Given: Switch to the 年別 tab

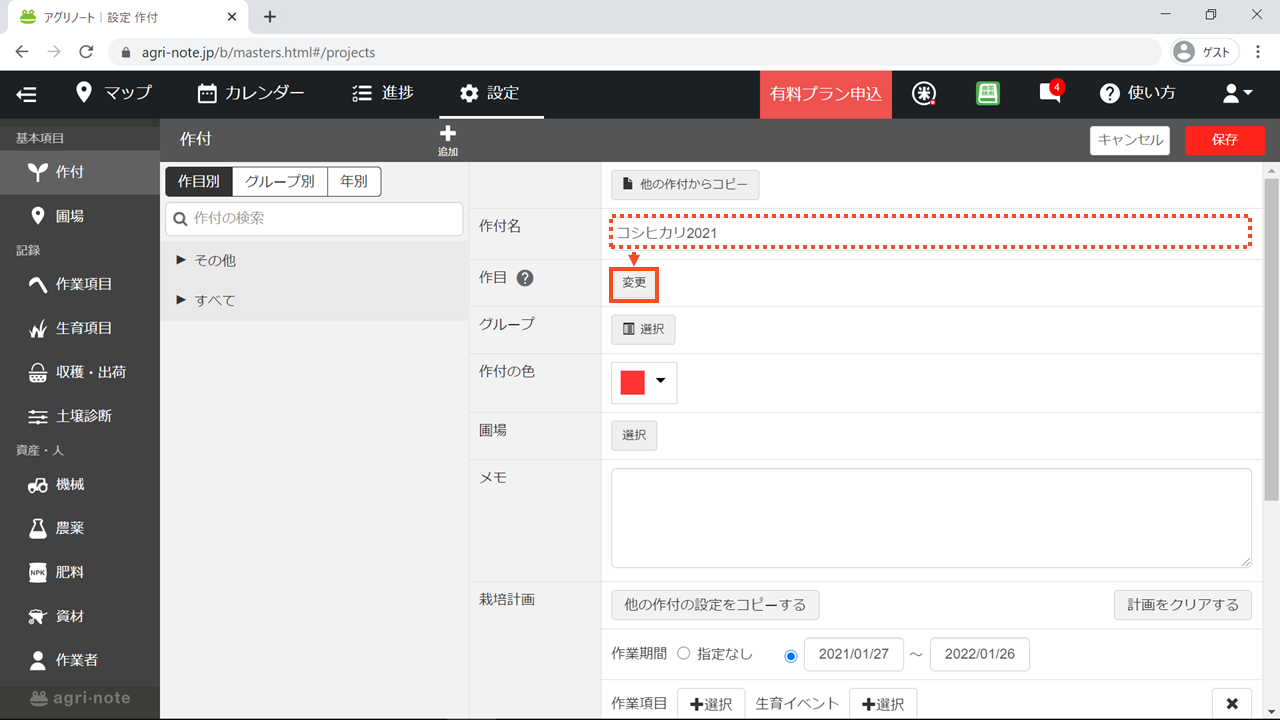Looking at the screenshot, I should coord(354,181).
